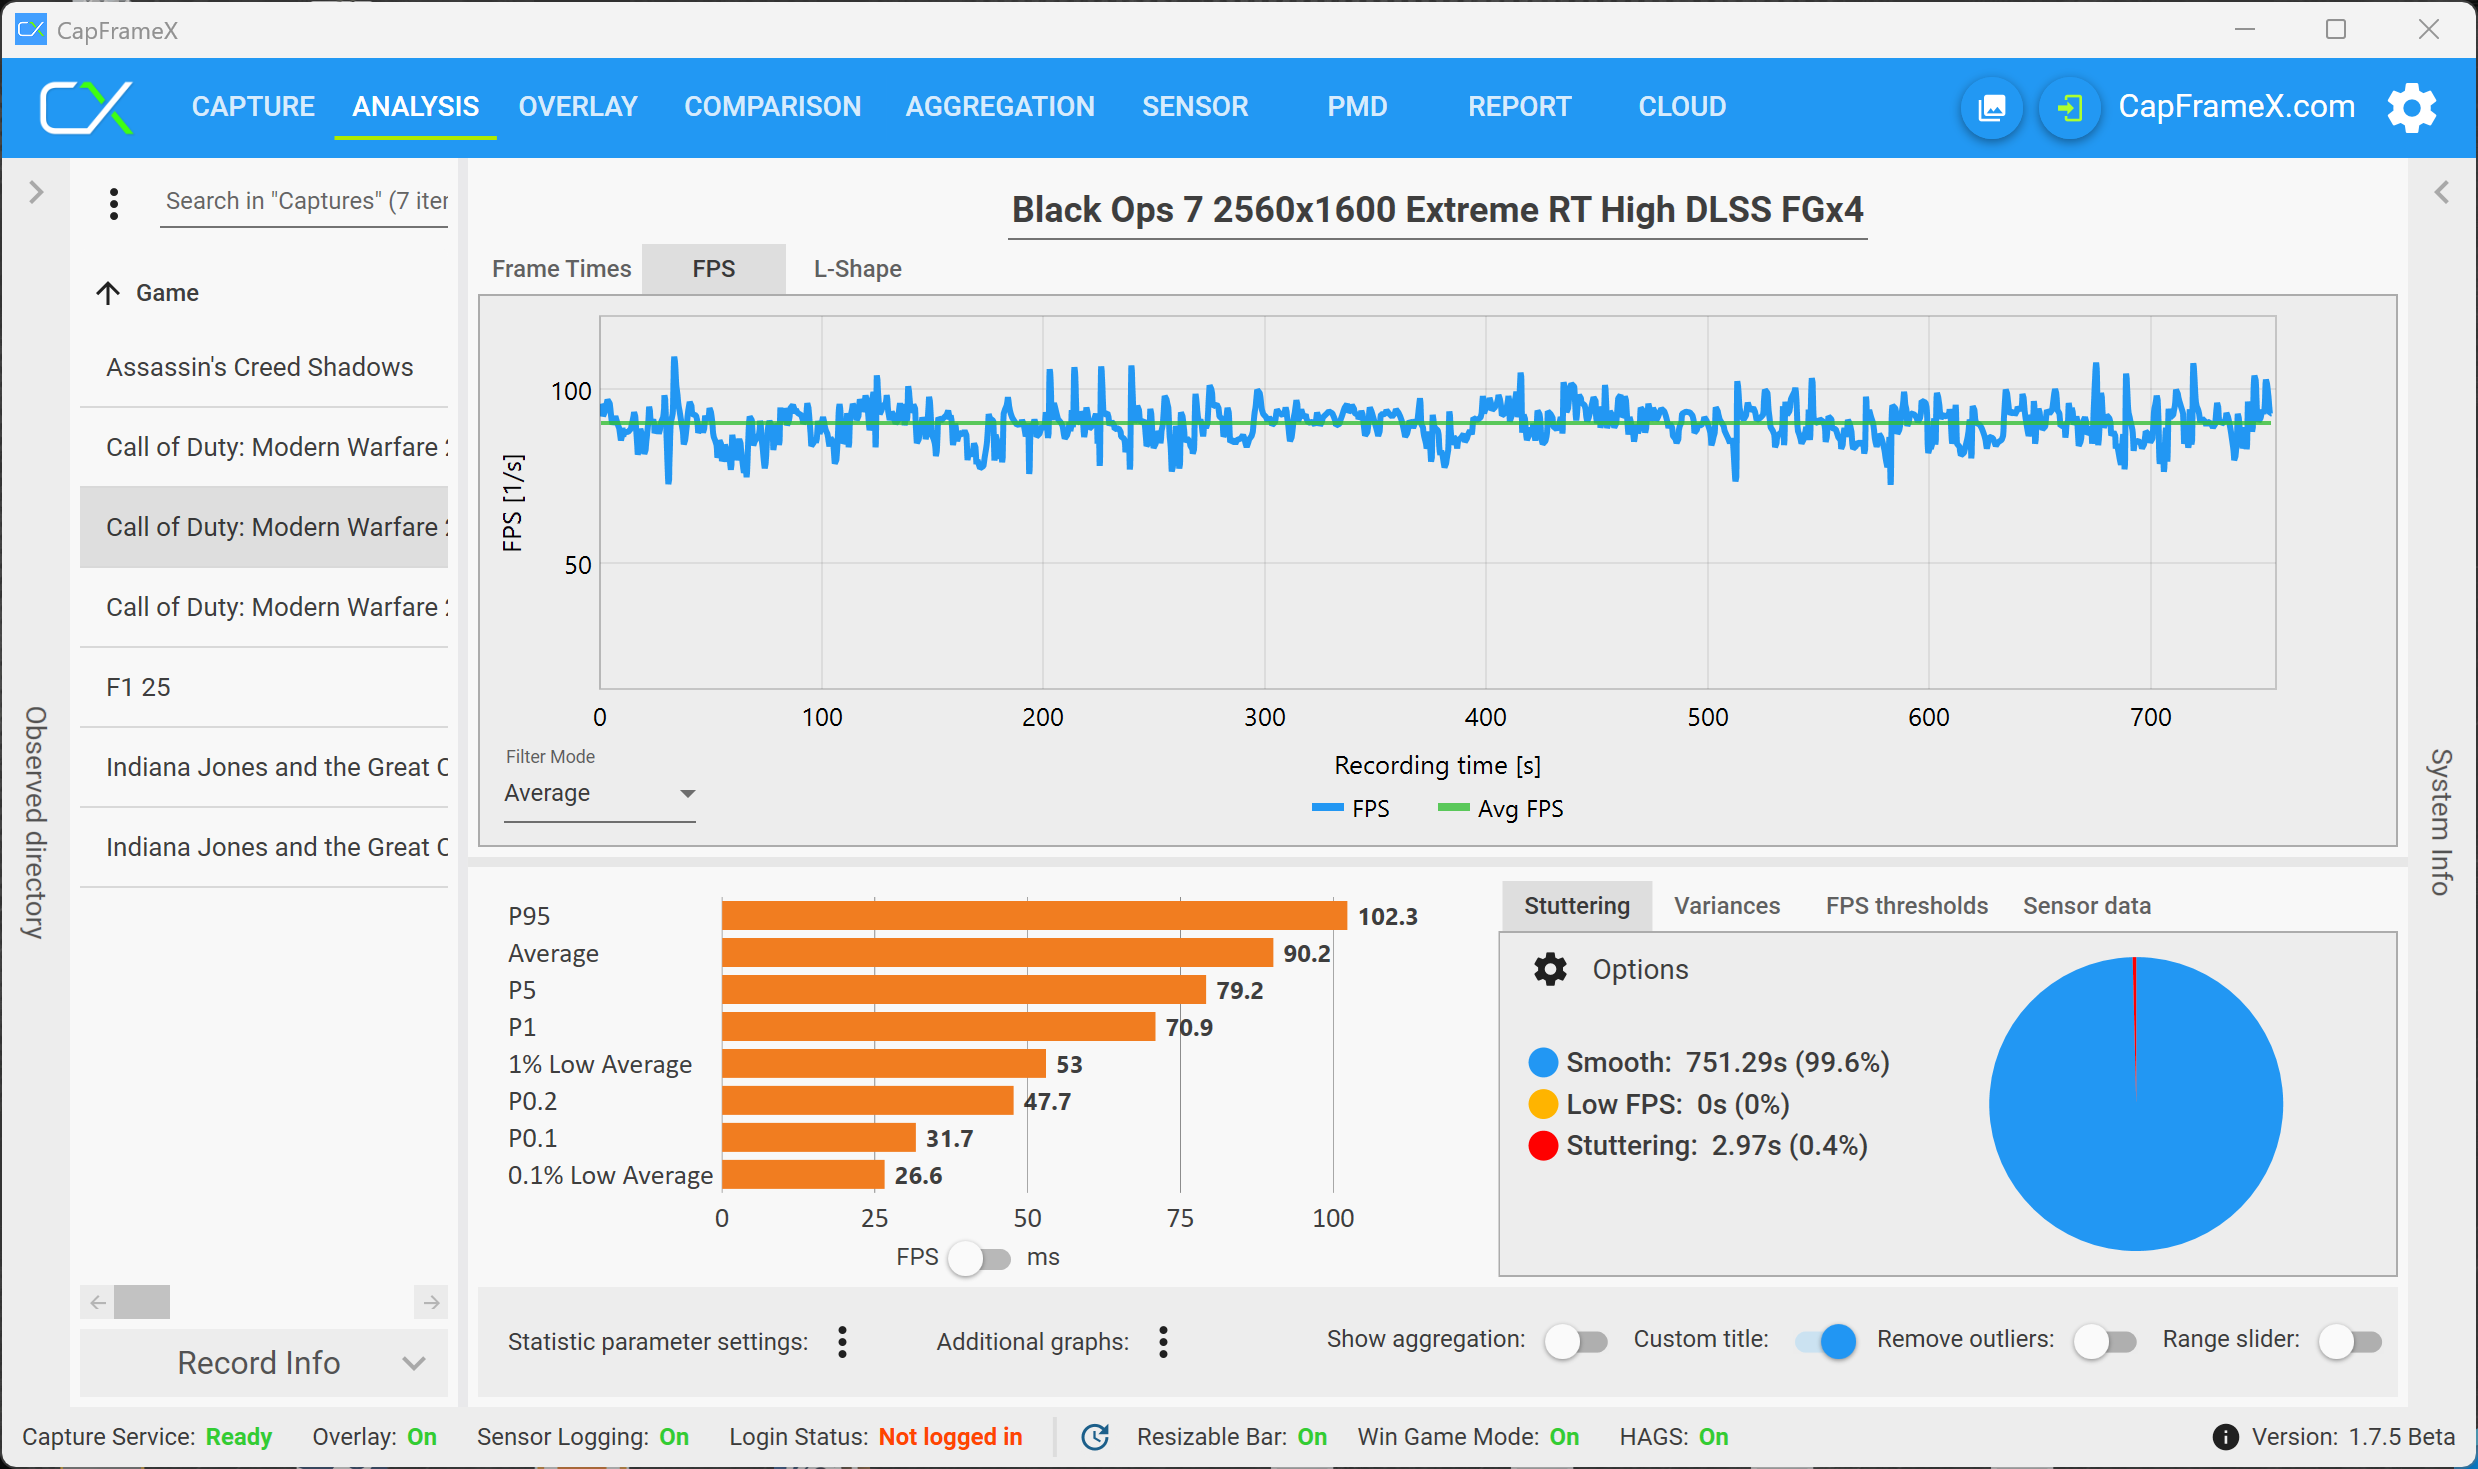The width and height of the screenshot is (2478, 1469).
Task: Open the Filter Mode Average dropdown
Action: 598,794
